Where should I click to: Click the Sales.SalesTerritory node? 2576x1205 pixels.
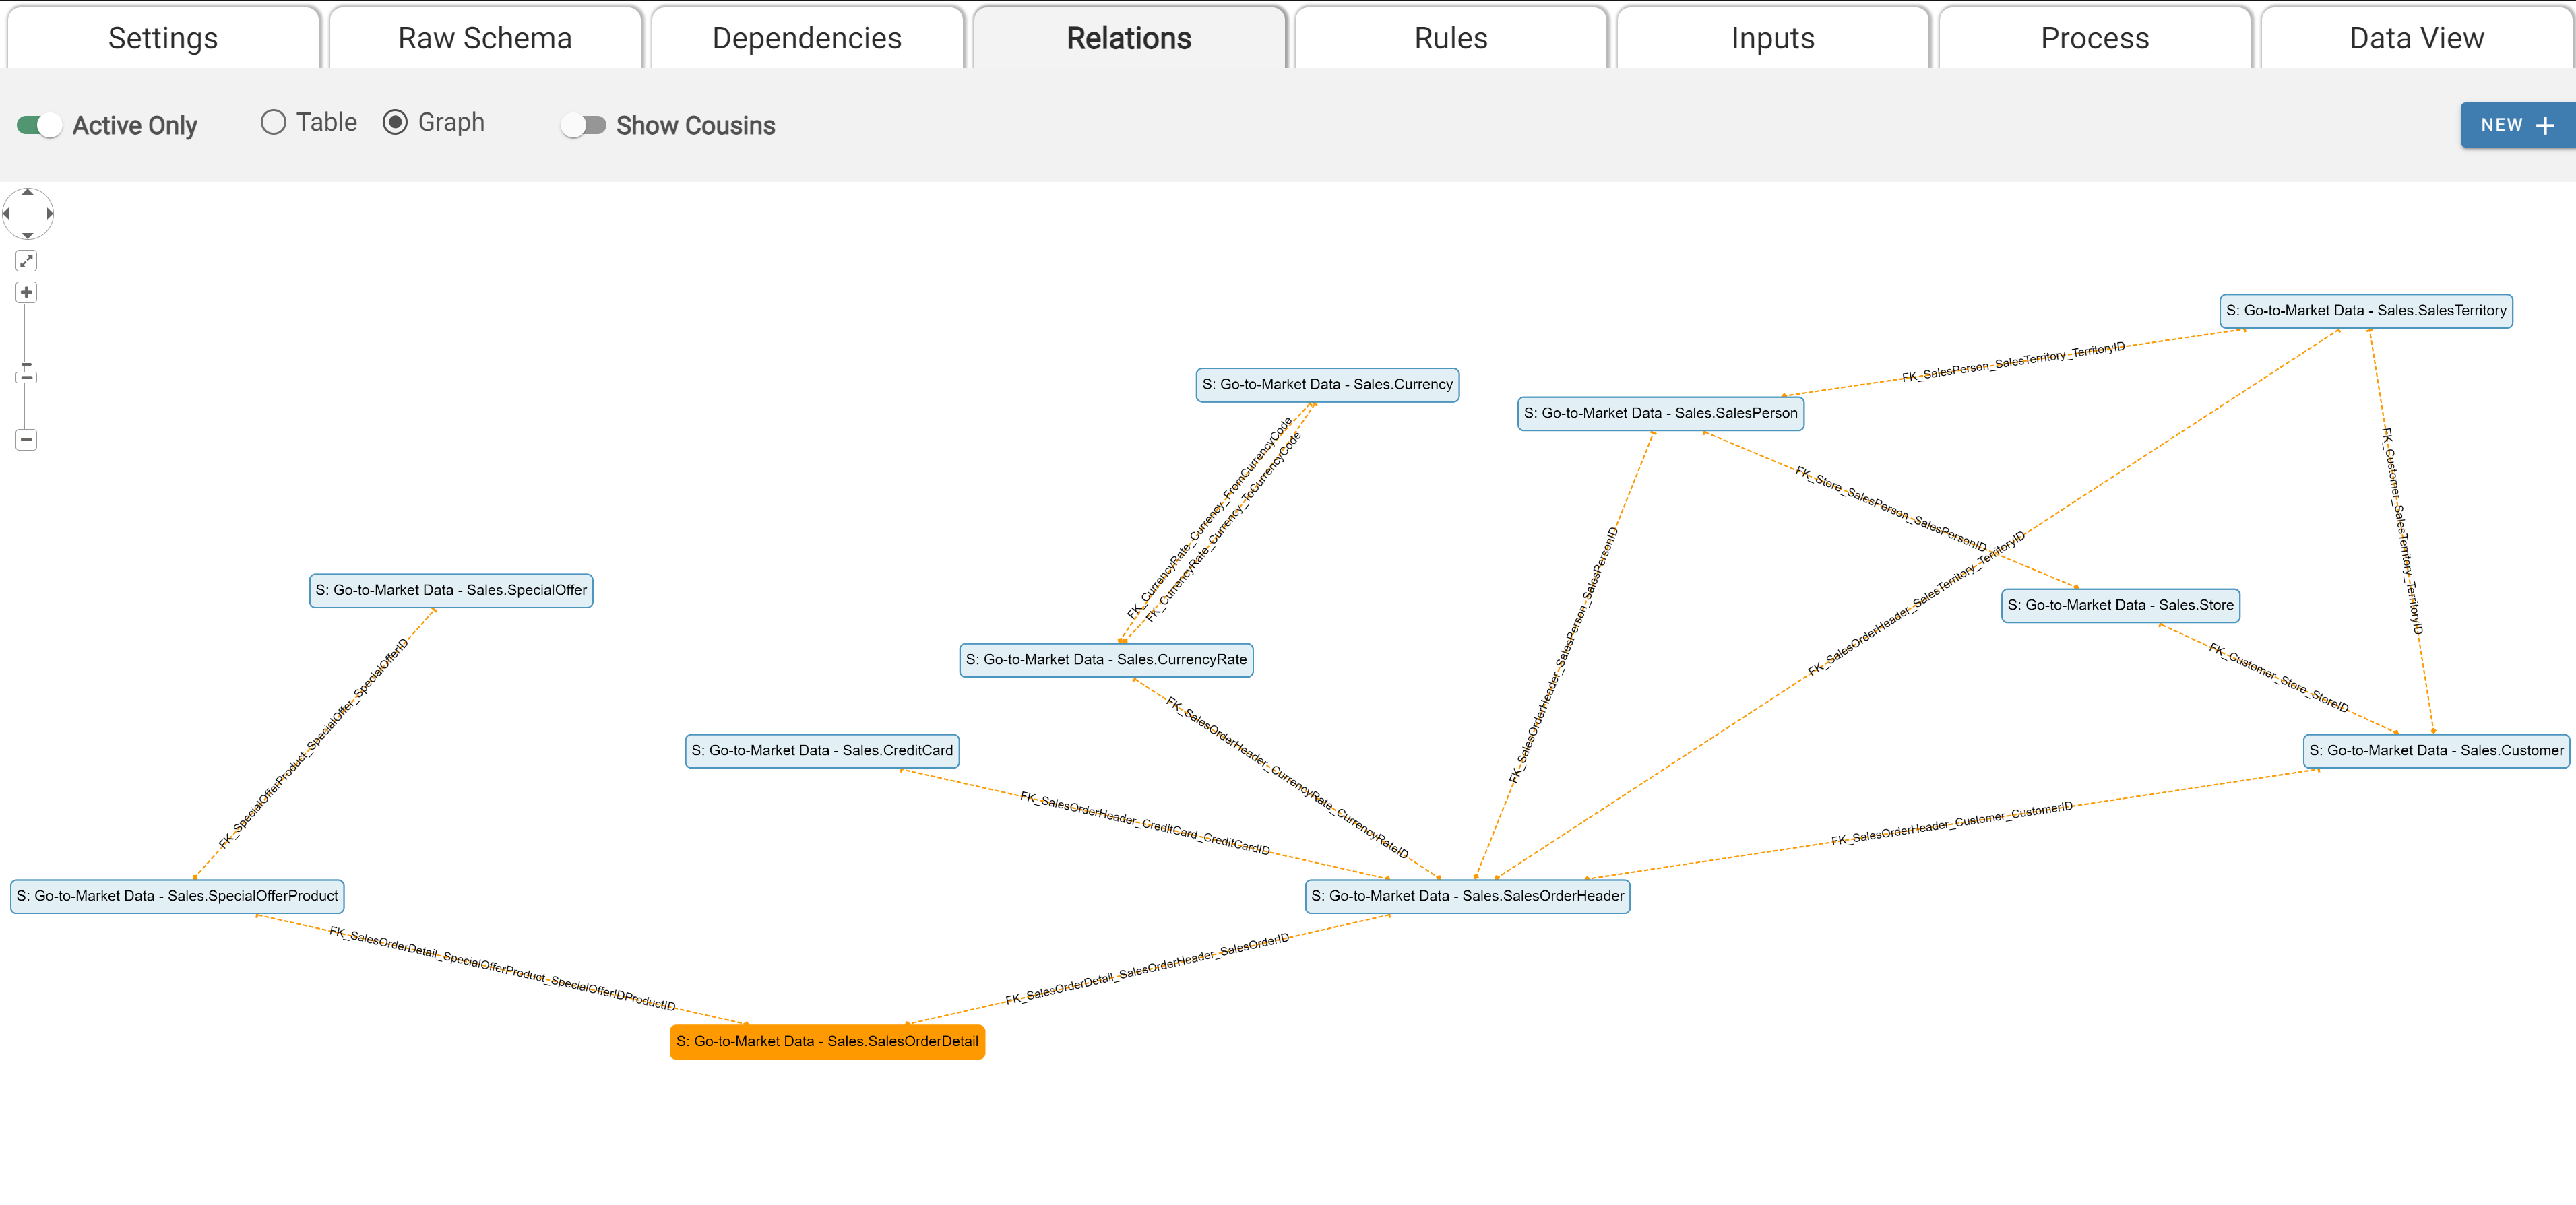click(x=2365, y=310)
